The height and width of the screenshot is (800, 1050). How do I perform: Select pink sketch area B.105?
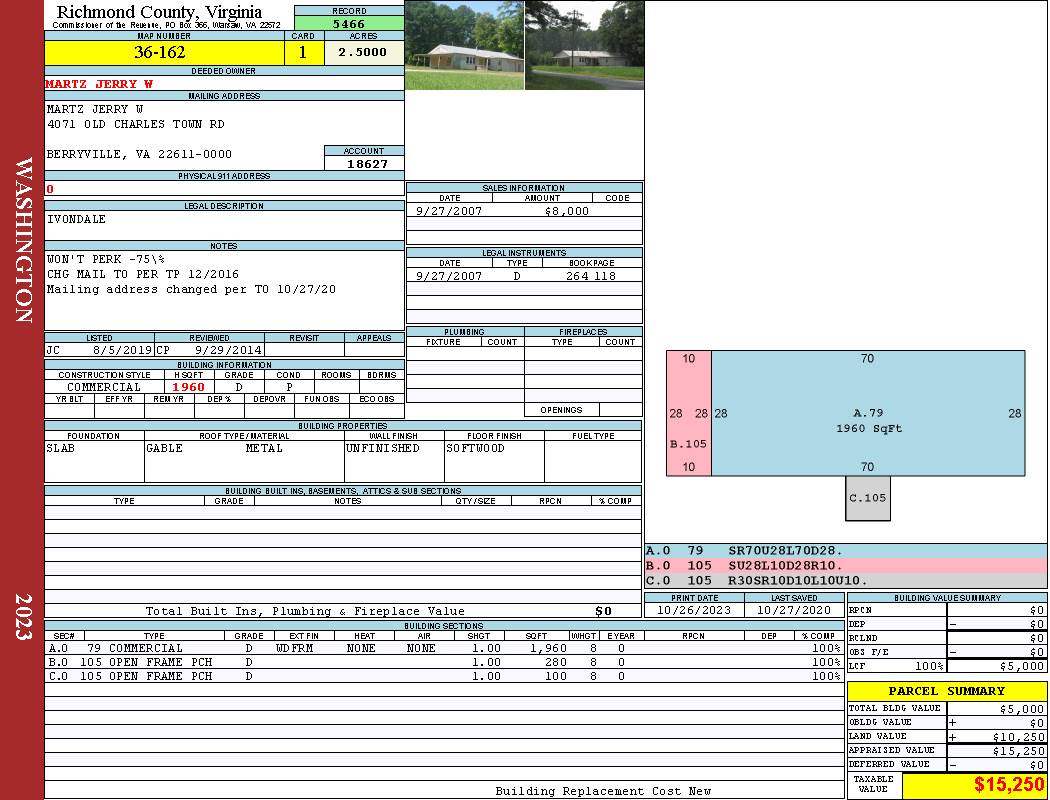pyautogui.click(x=688, y=413)
